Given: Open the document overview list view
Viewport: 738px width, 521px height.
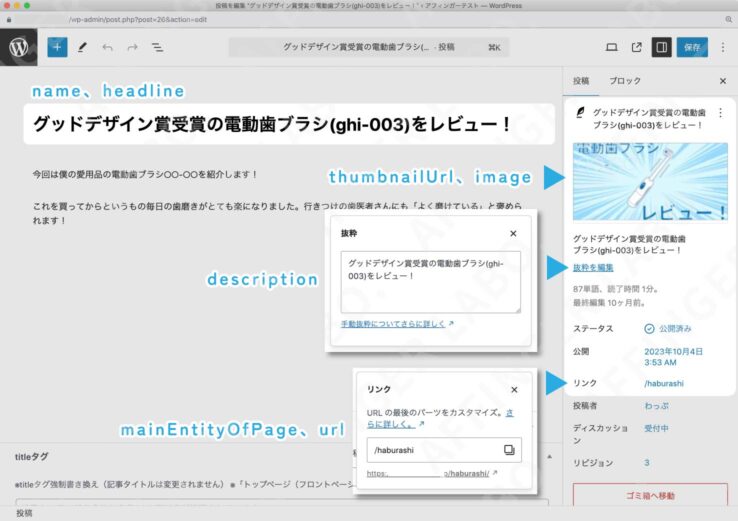Looking at the screenshot, I should (157, 47).
